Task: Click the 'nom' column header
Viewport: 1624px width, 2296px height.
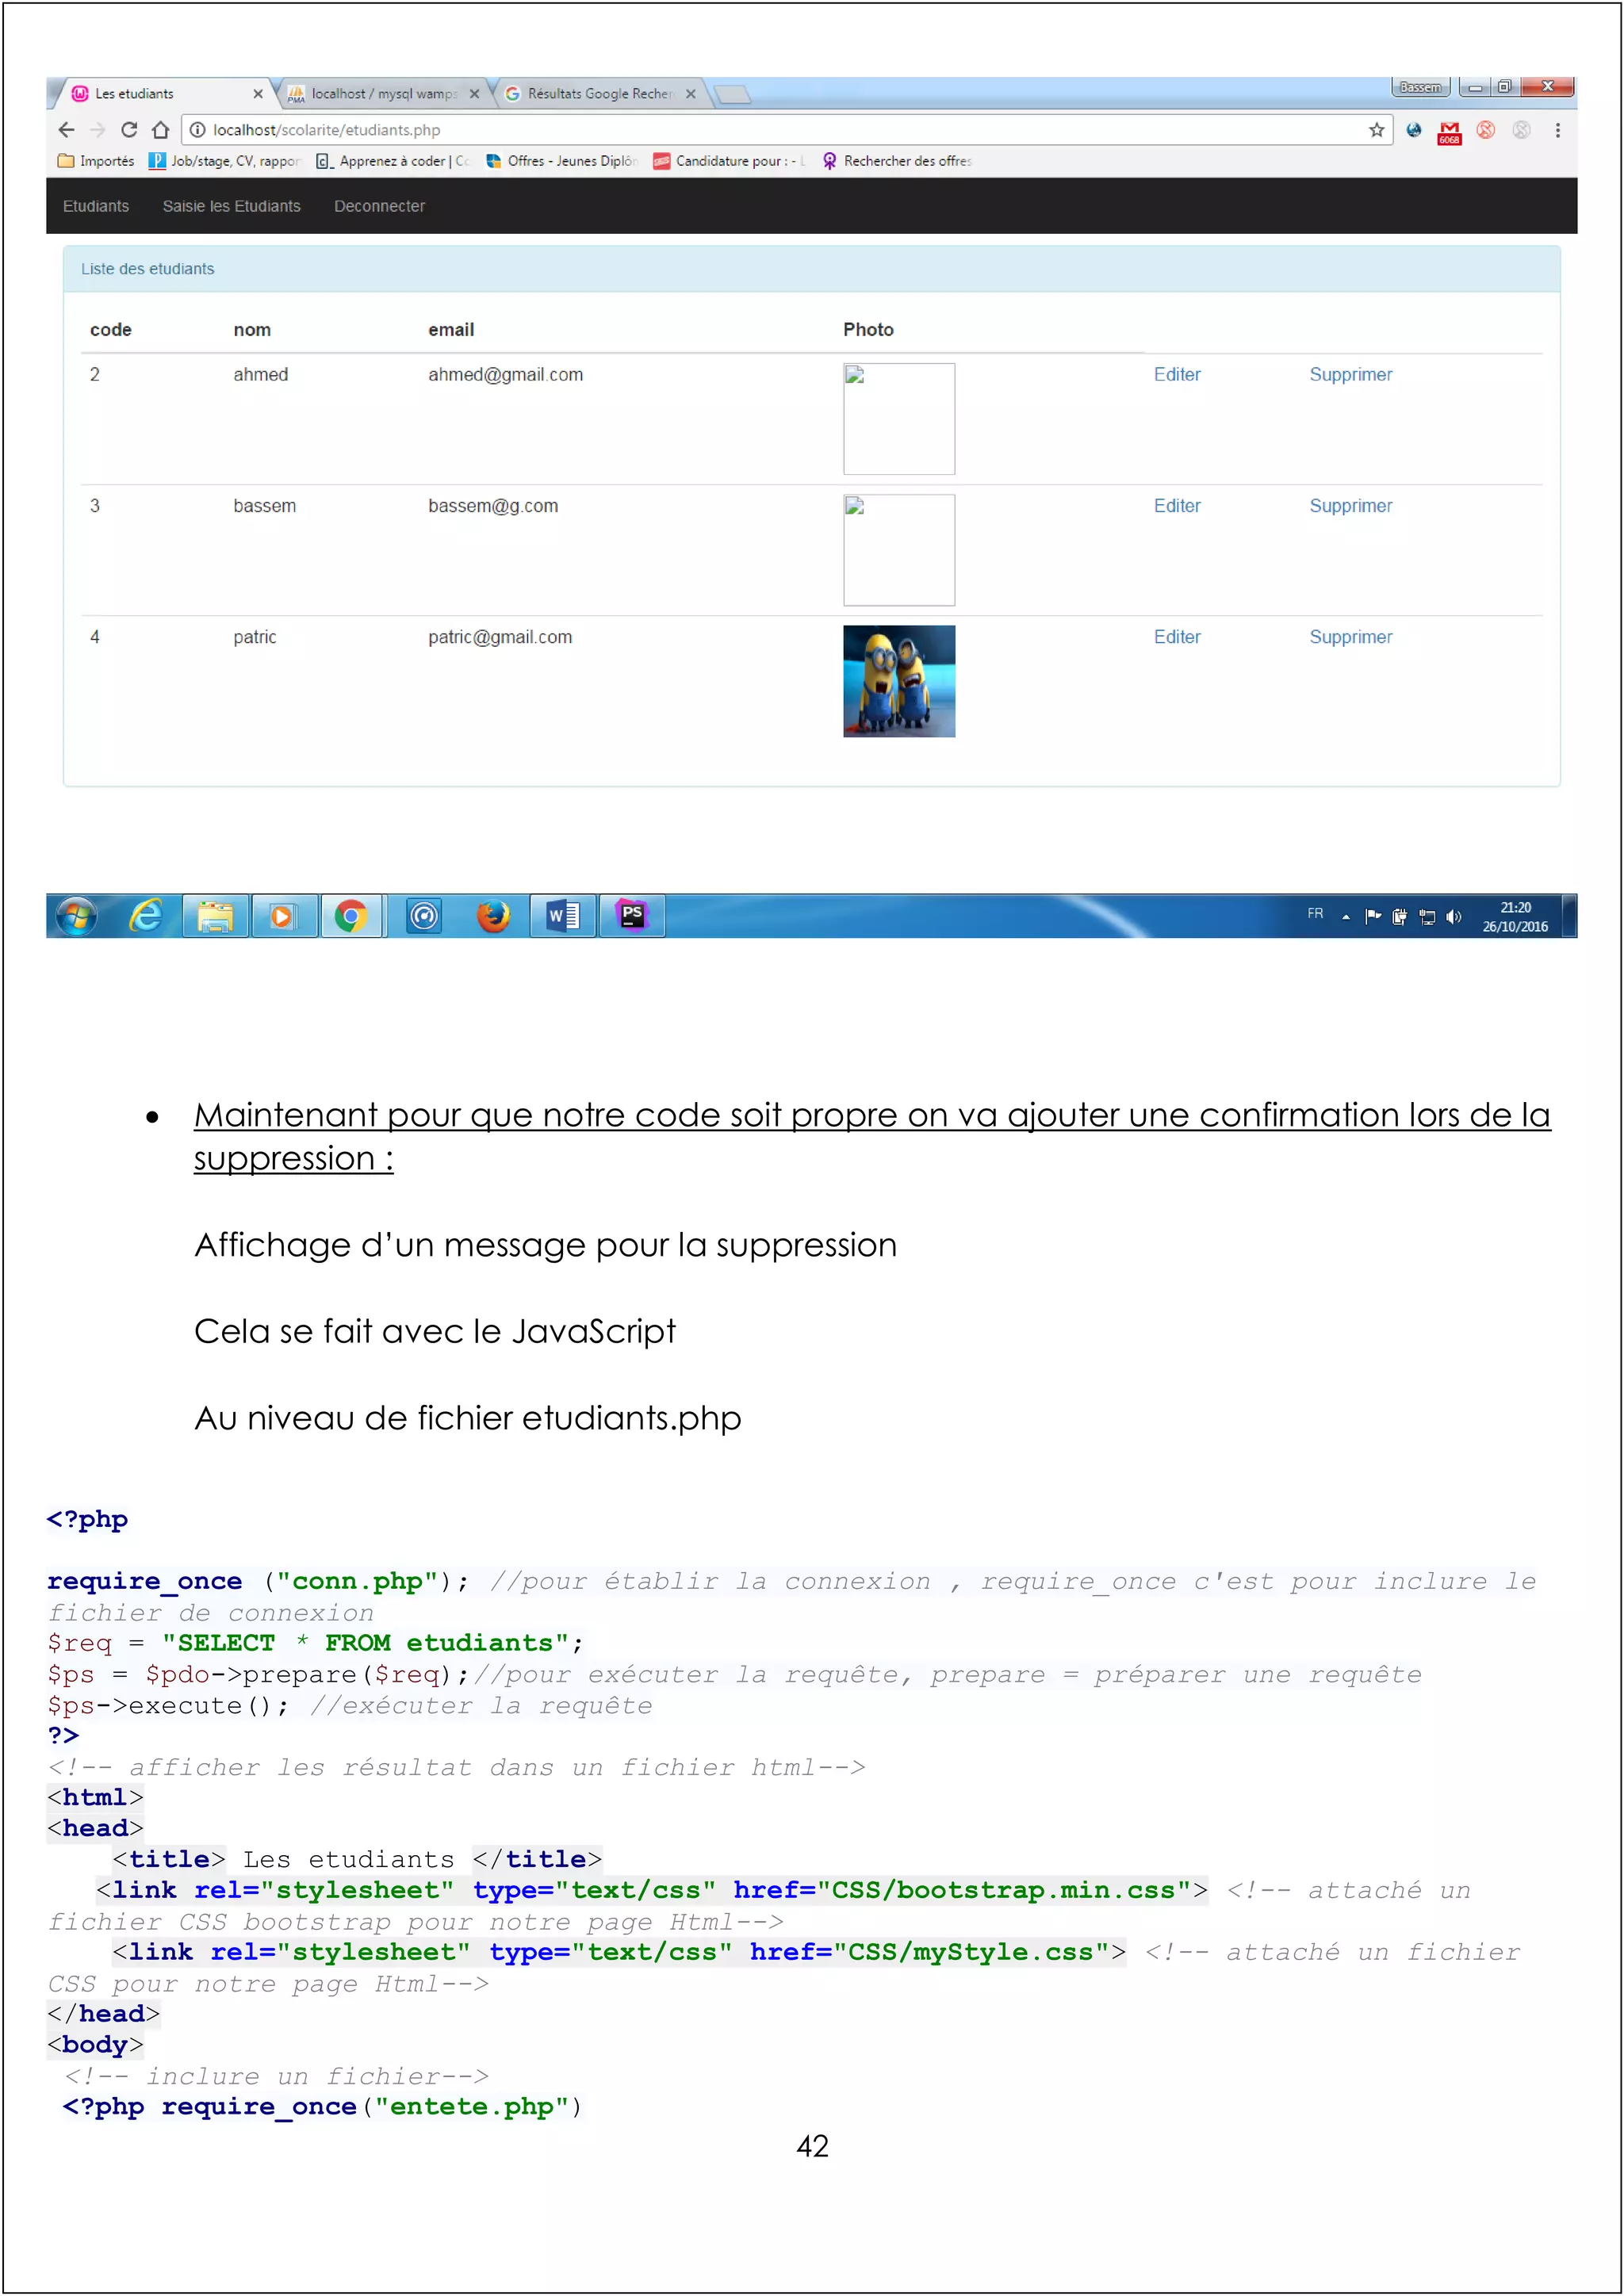Action: (x=252, y=330)
